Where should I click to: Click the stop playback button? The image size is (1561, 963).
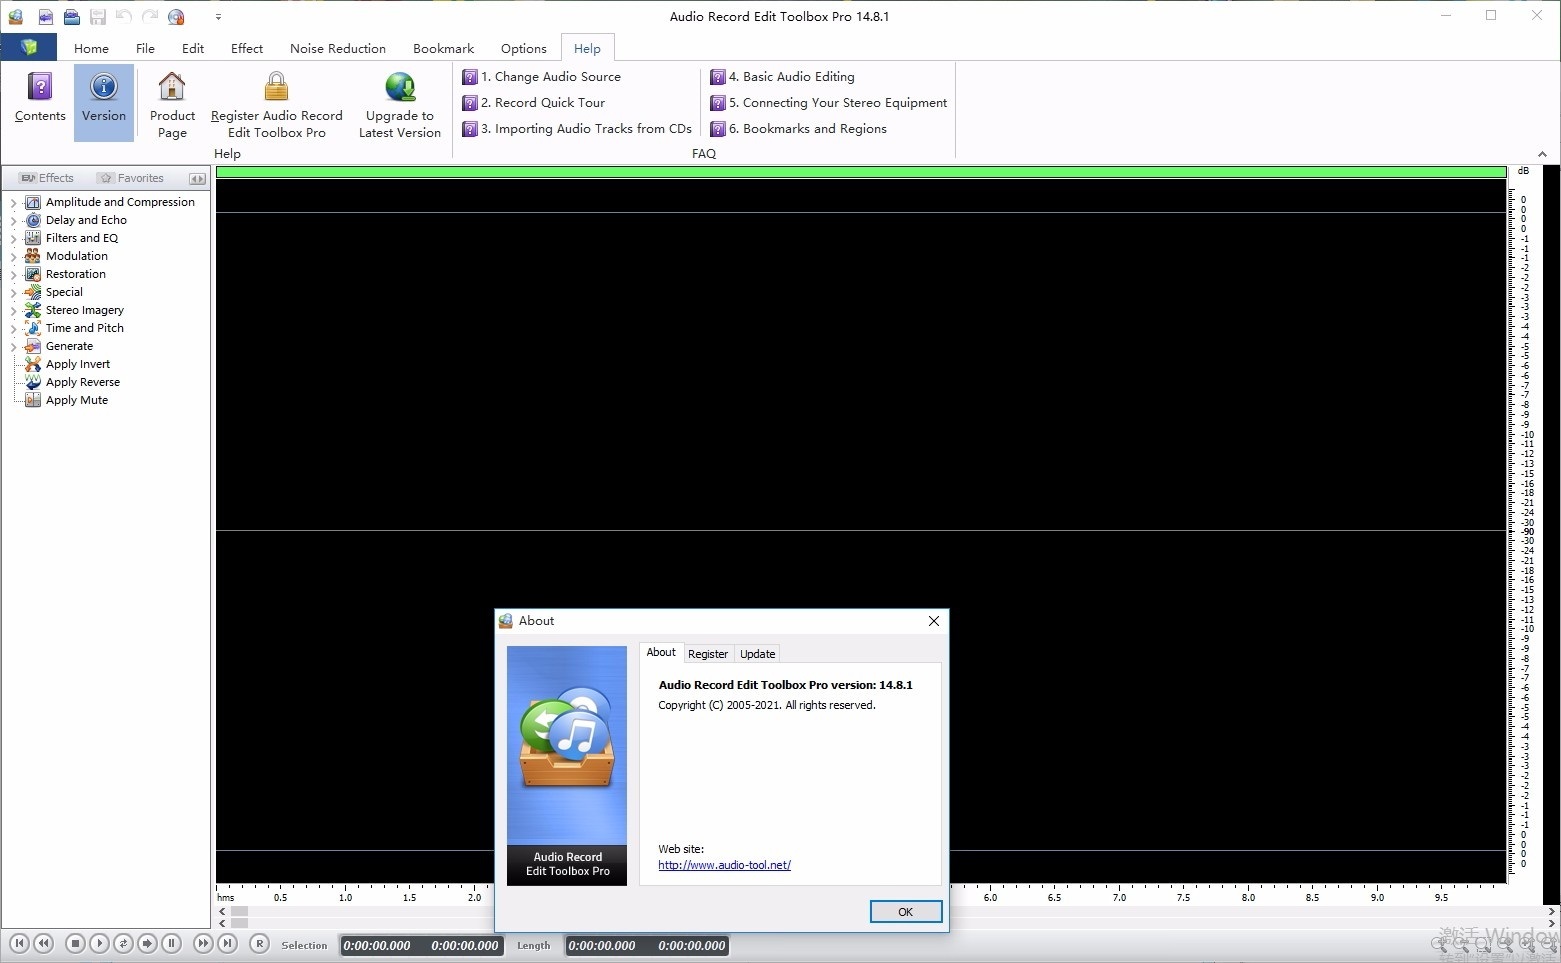pyautogui.click(x=75, y=943)
